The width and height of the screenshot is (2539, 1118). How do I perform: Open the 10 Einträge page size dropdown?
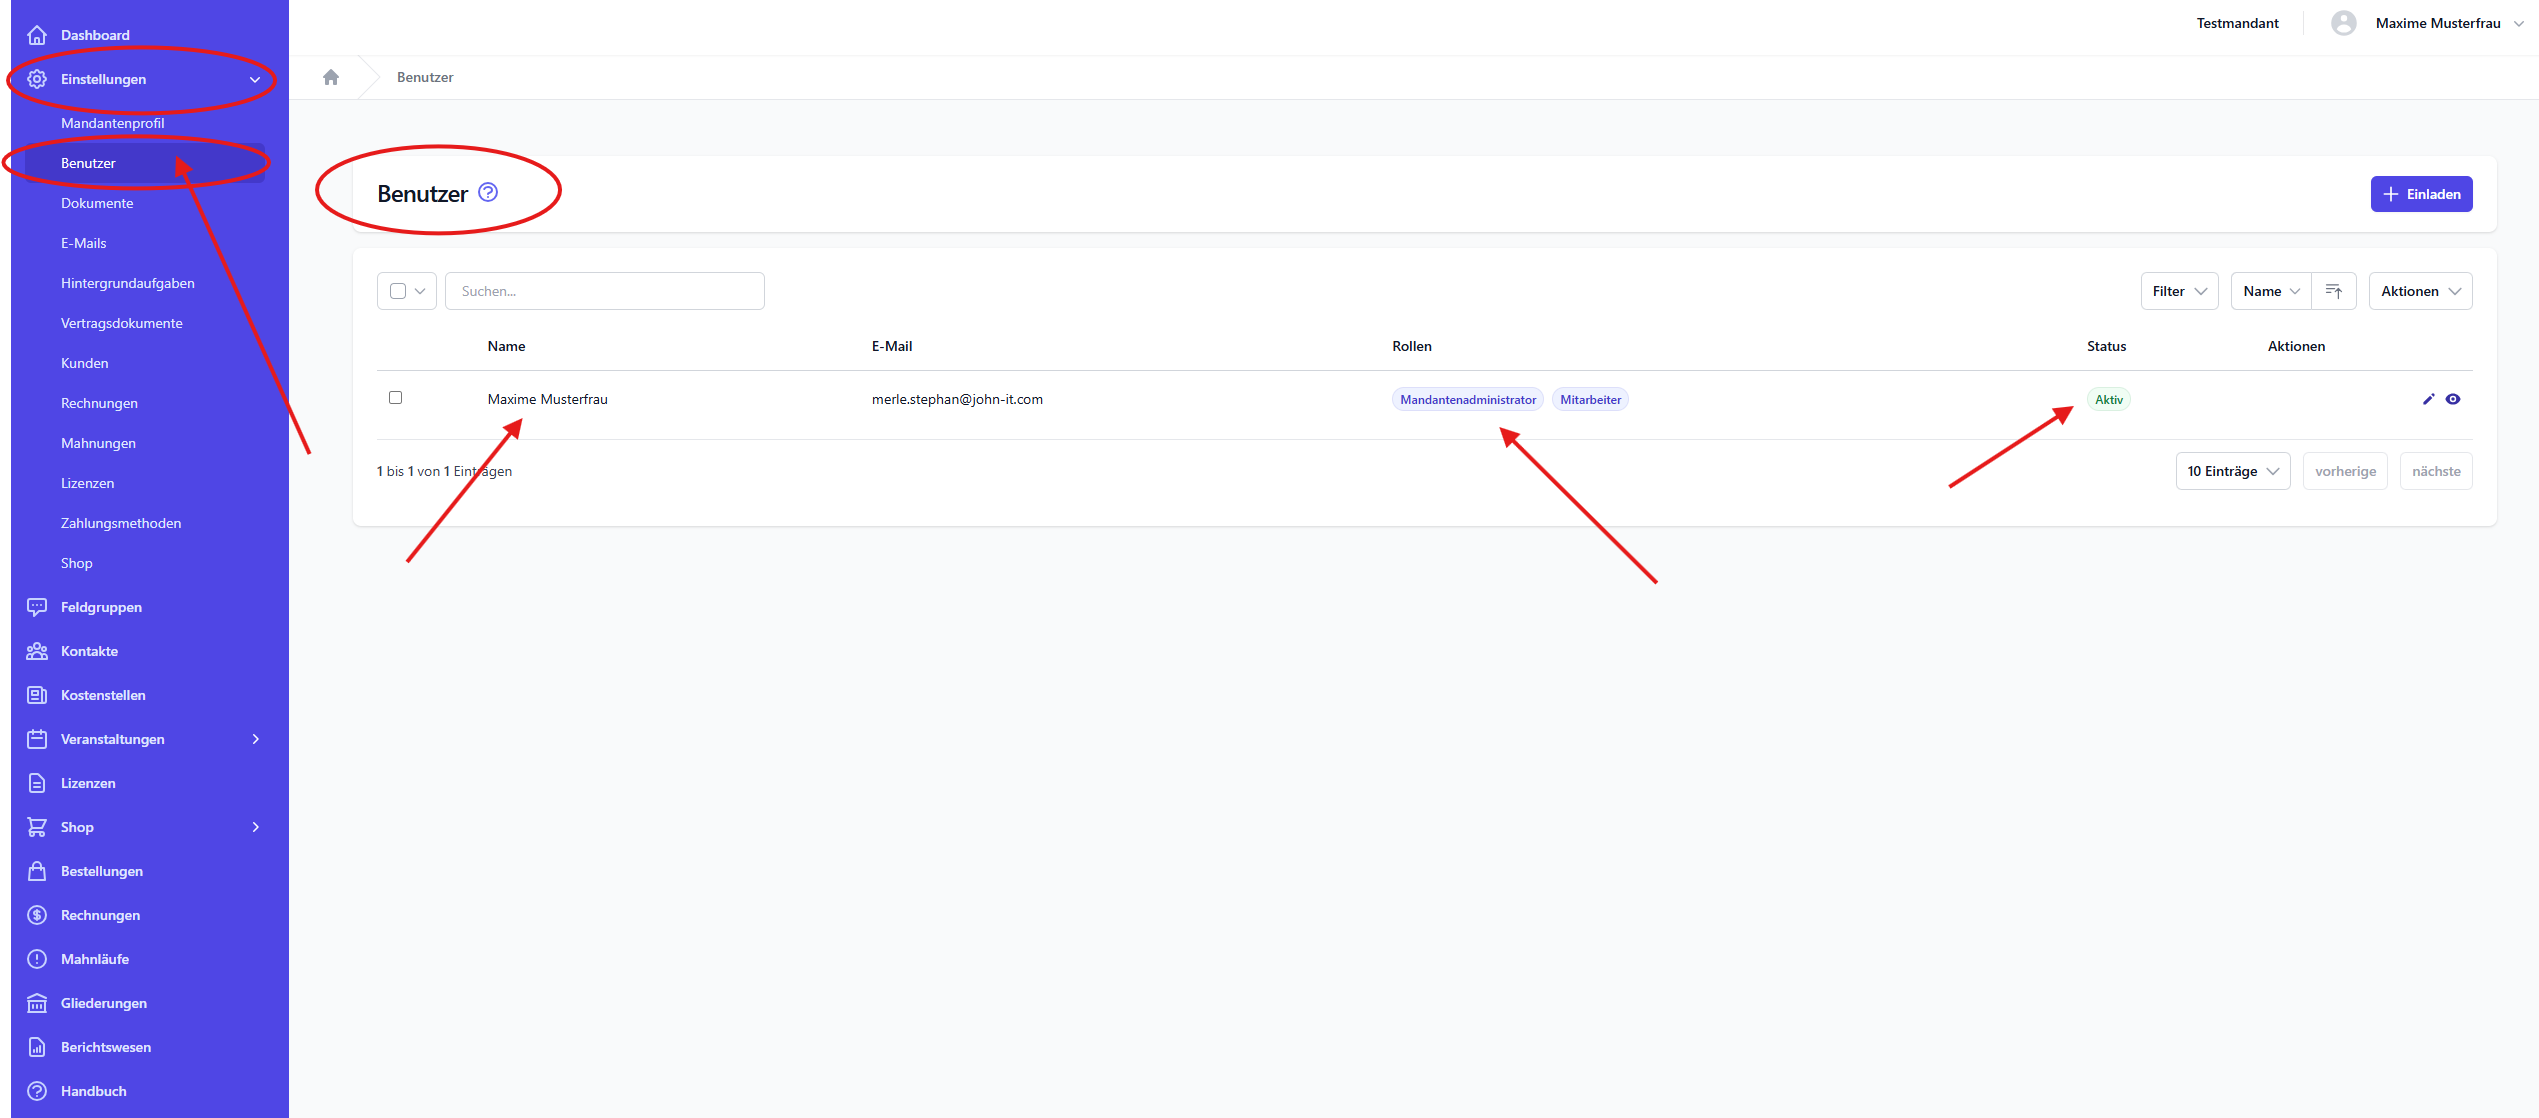pos(2232,471)
